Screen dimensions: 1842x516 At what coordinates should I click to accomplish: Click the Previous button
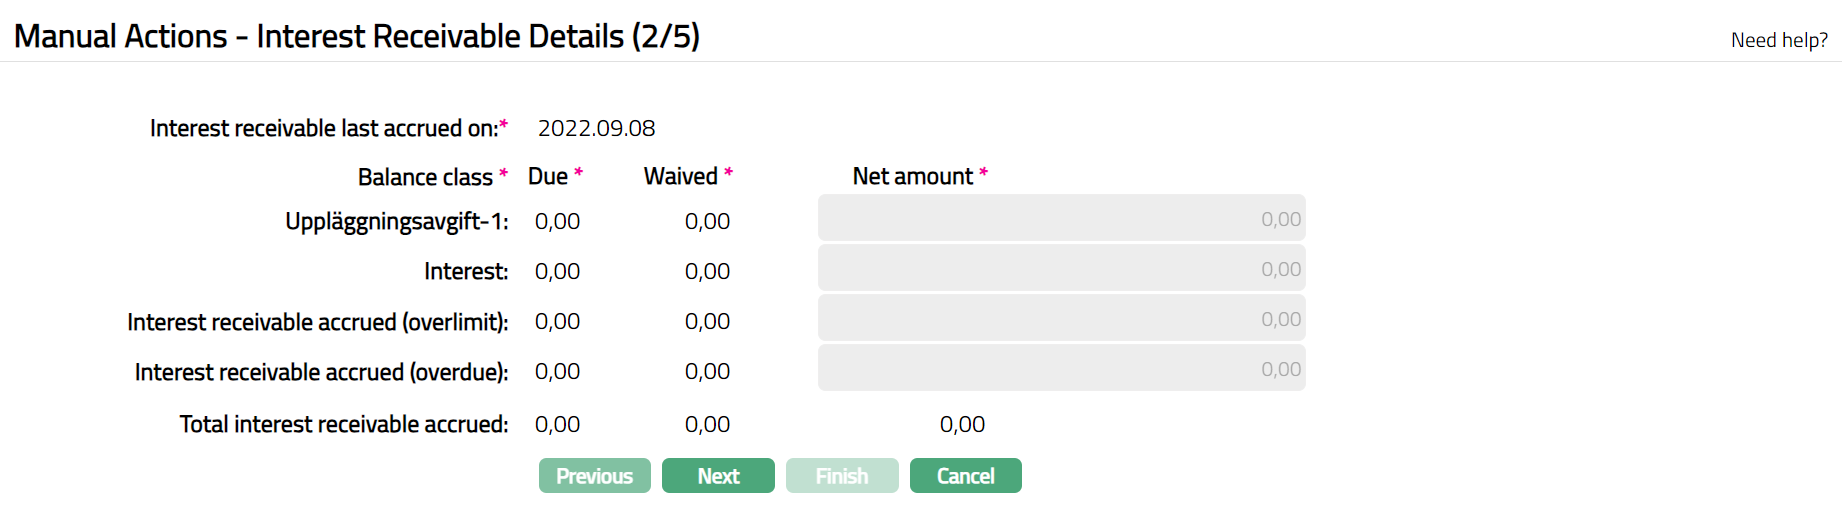(594, 476)
